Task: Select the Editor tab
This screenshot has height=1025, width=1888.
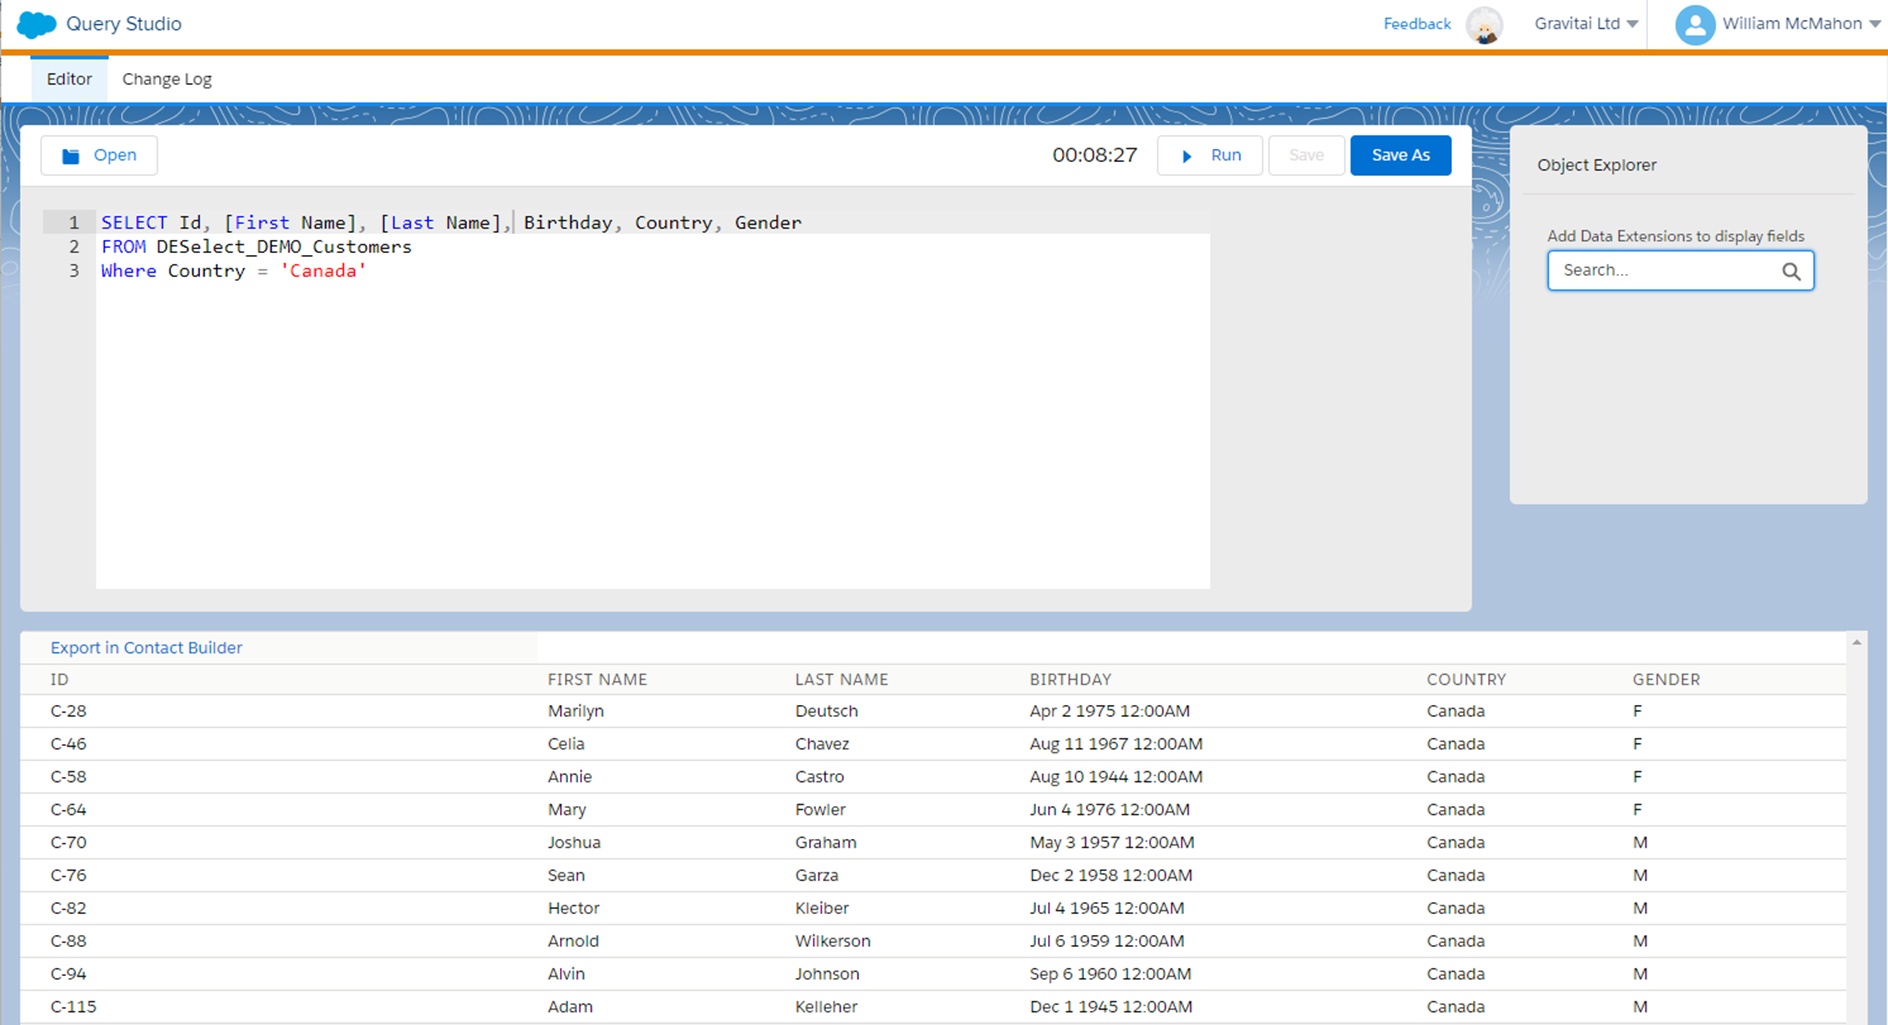Action: click(x=69, y=78)
